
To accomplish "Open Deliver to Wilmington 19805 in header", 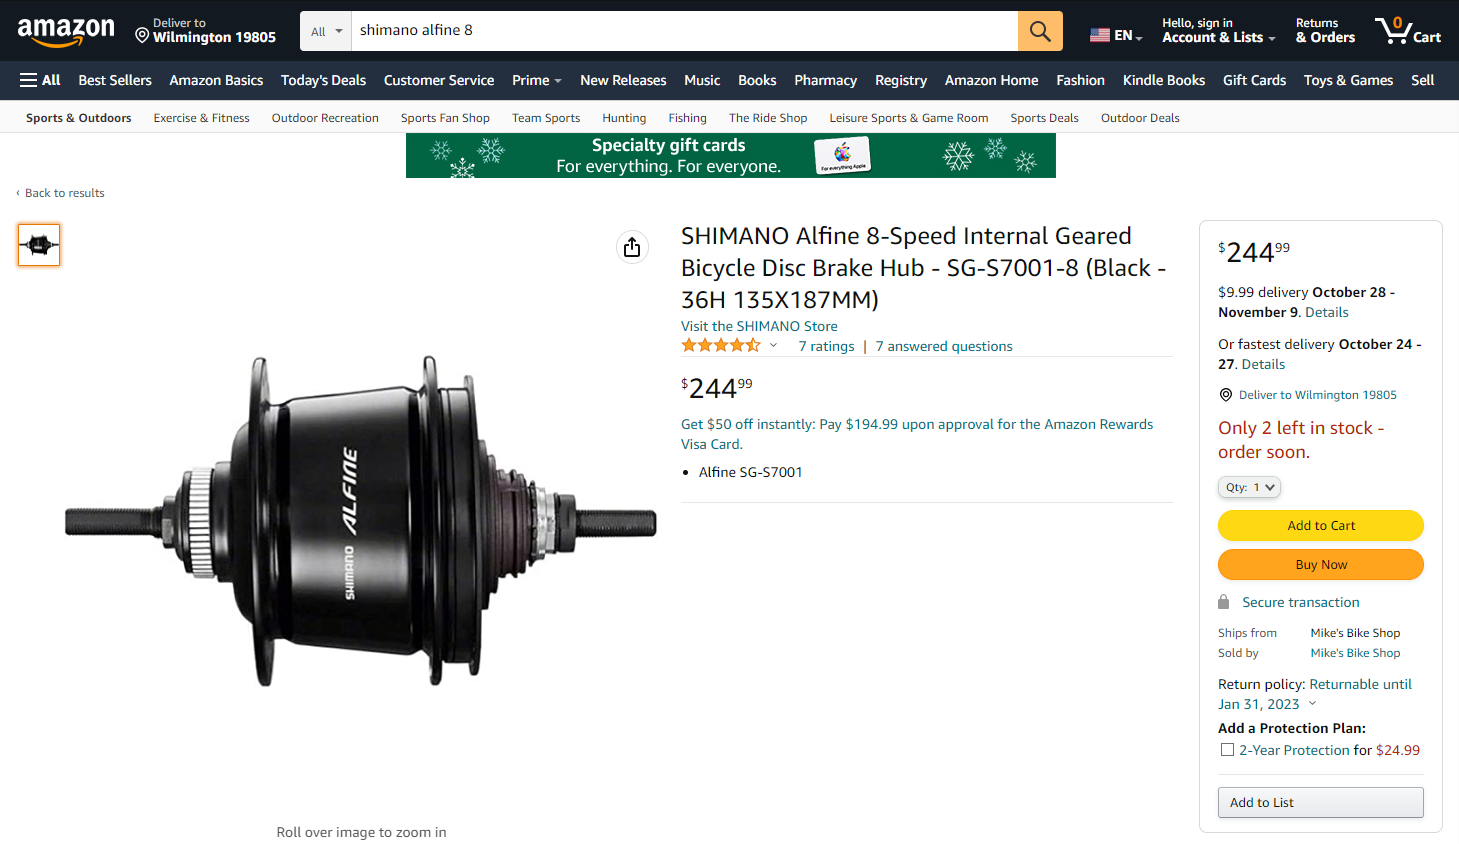I will click(x=206, y=31).
